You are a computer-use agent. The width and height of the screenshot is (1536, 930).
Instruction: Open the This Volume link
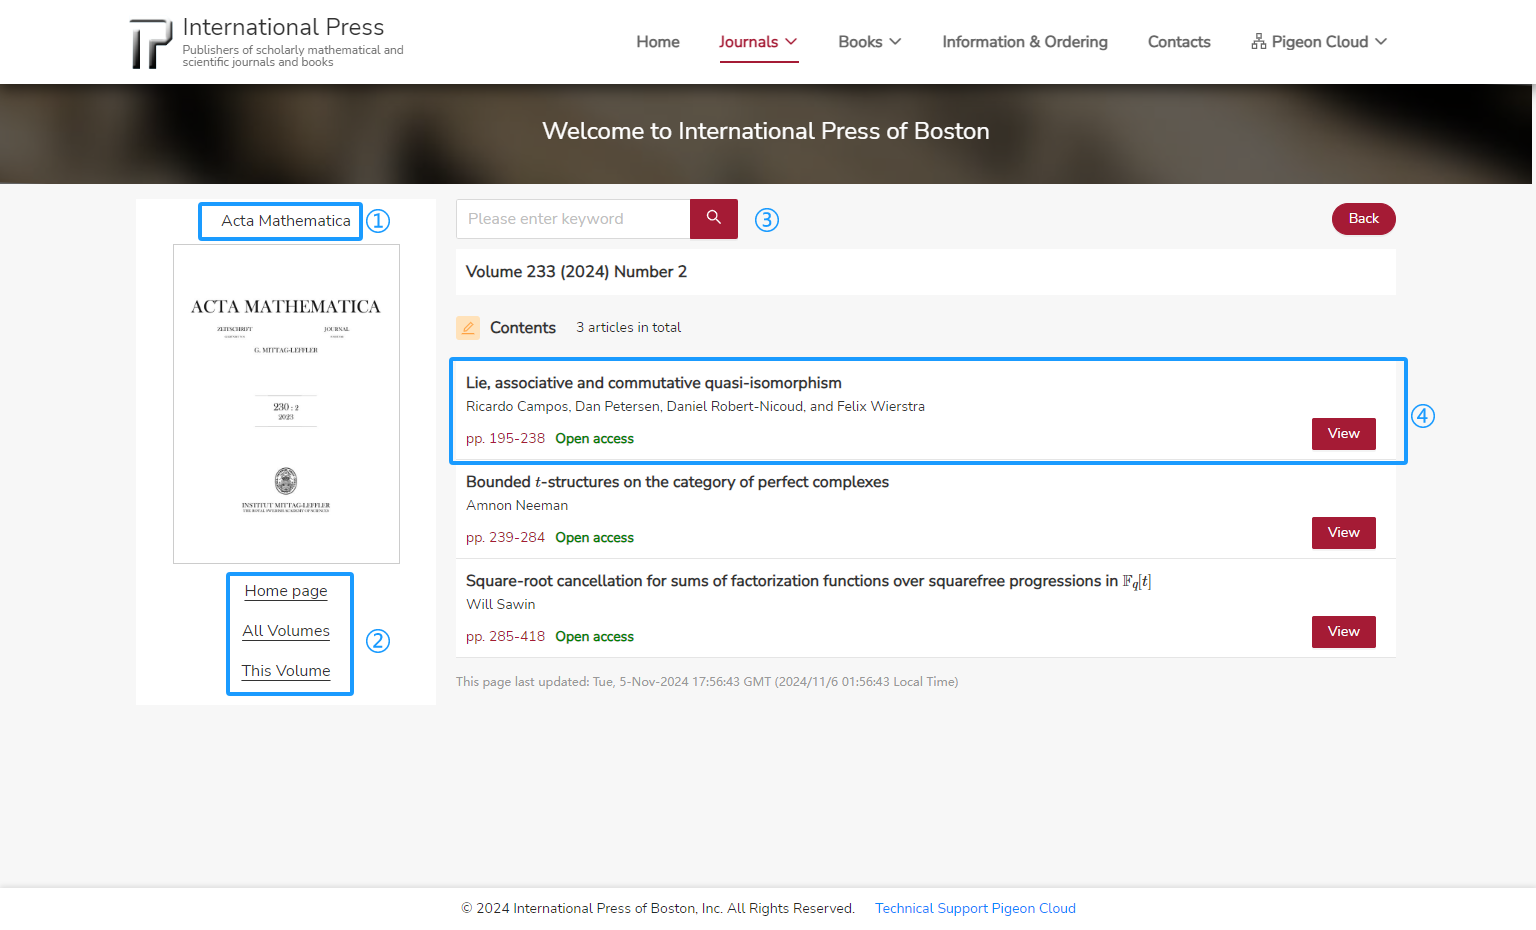(286, 671)
